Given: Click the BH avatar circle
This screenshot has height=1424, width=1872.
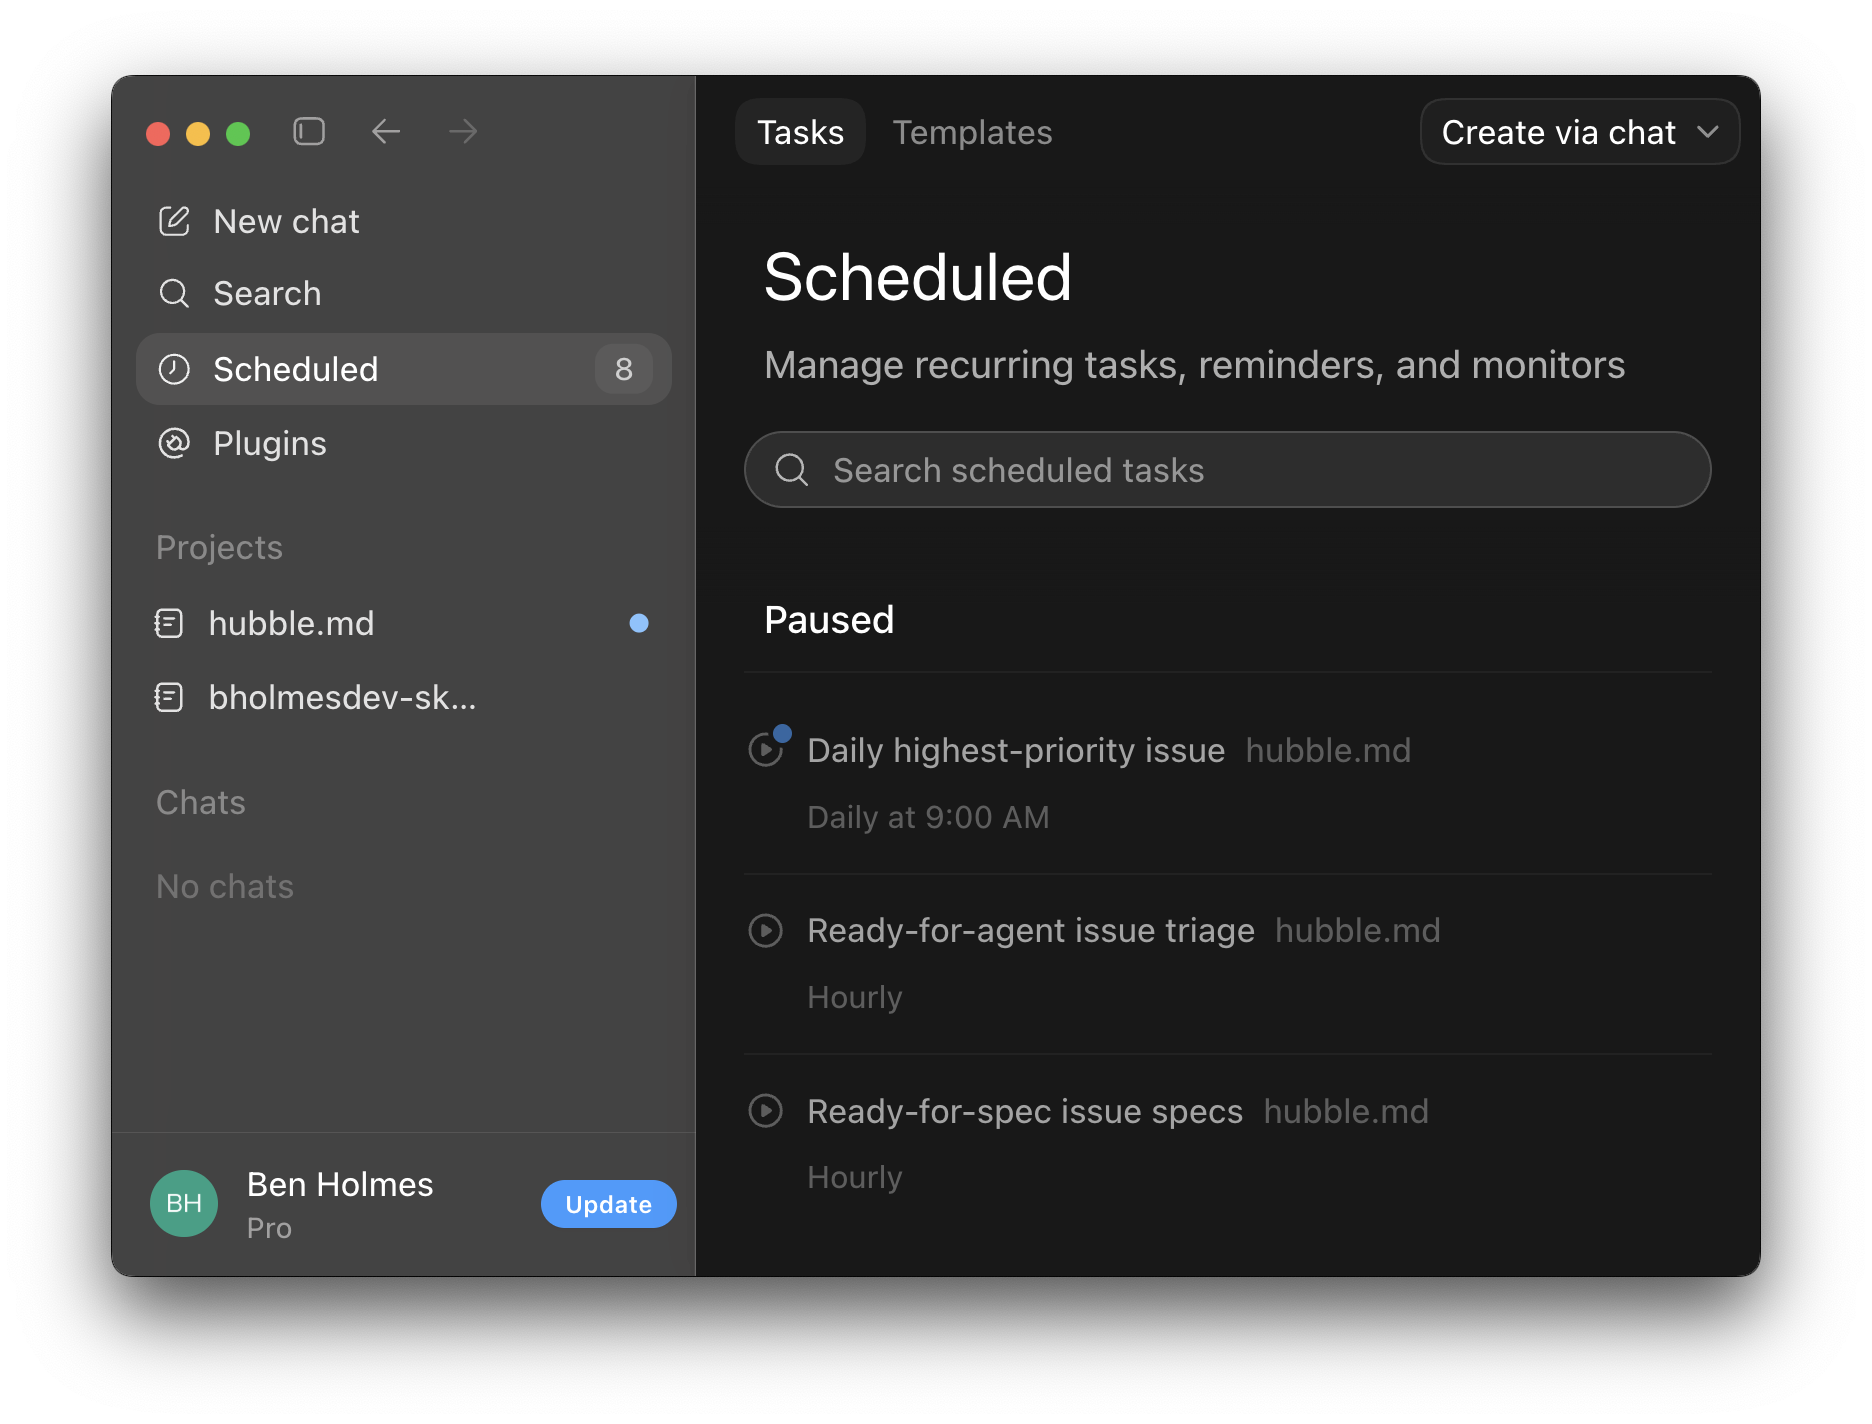Looking at the screenshot, I should coord(184,1203).
